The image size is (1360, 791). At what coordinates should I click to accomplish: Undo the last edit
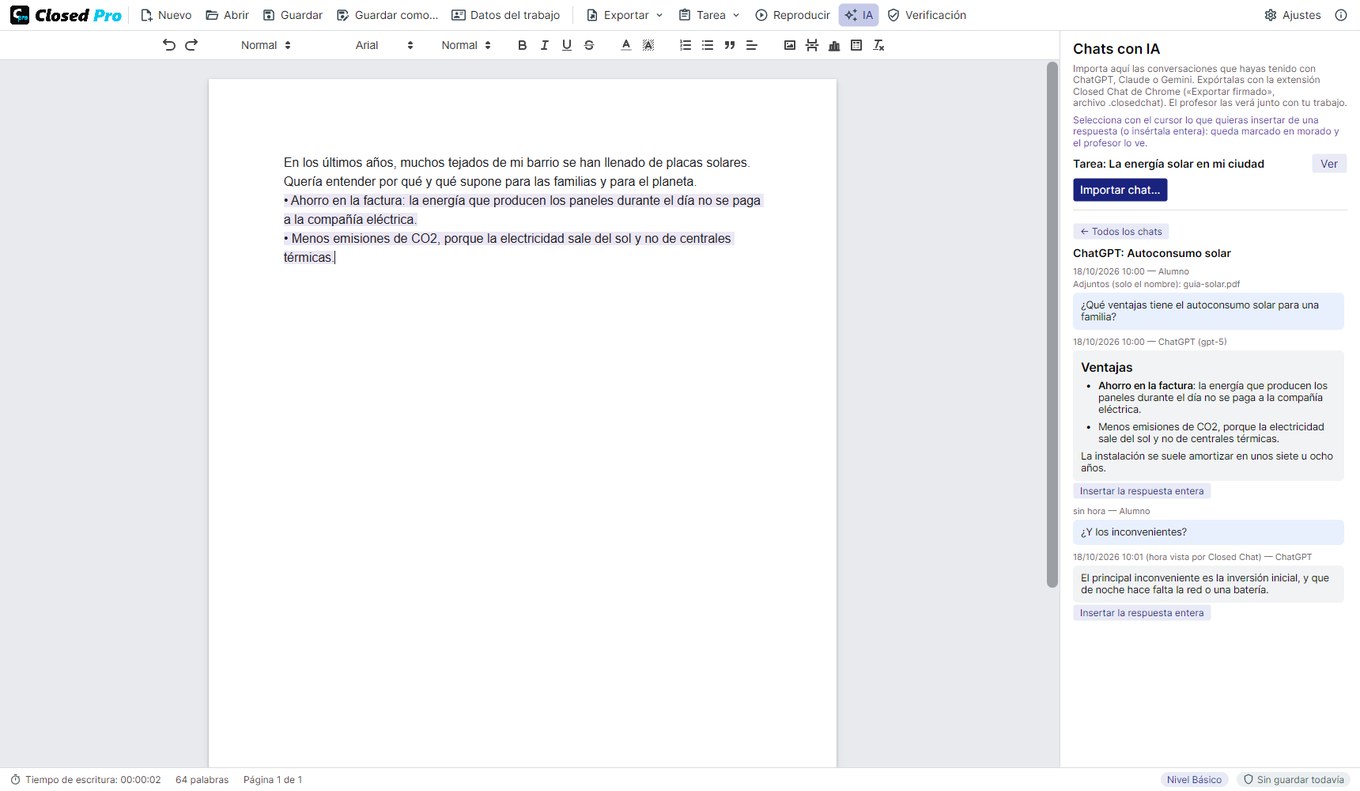pos(169,45)
